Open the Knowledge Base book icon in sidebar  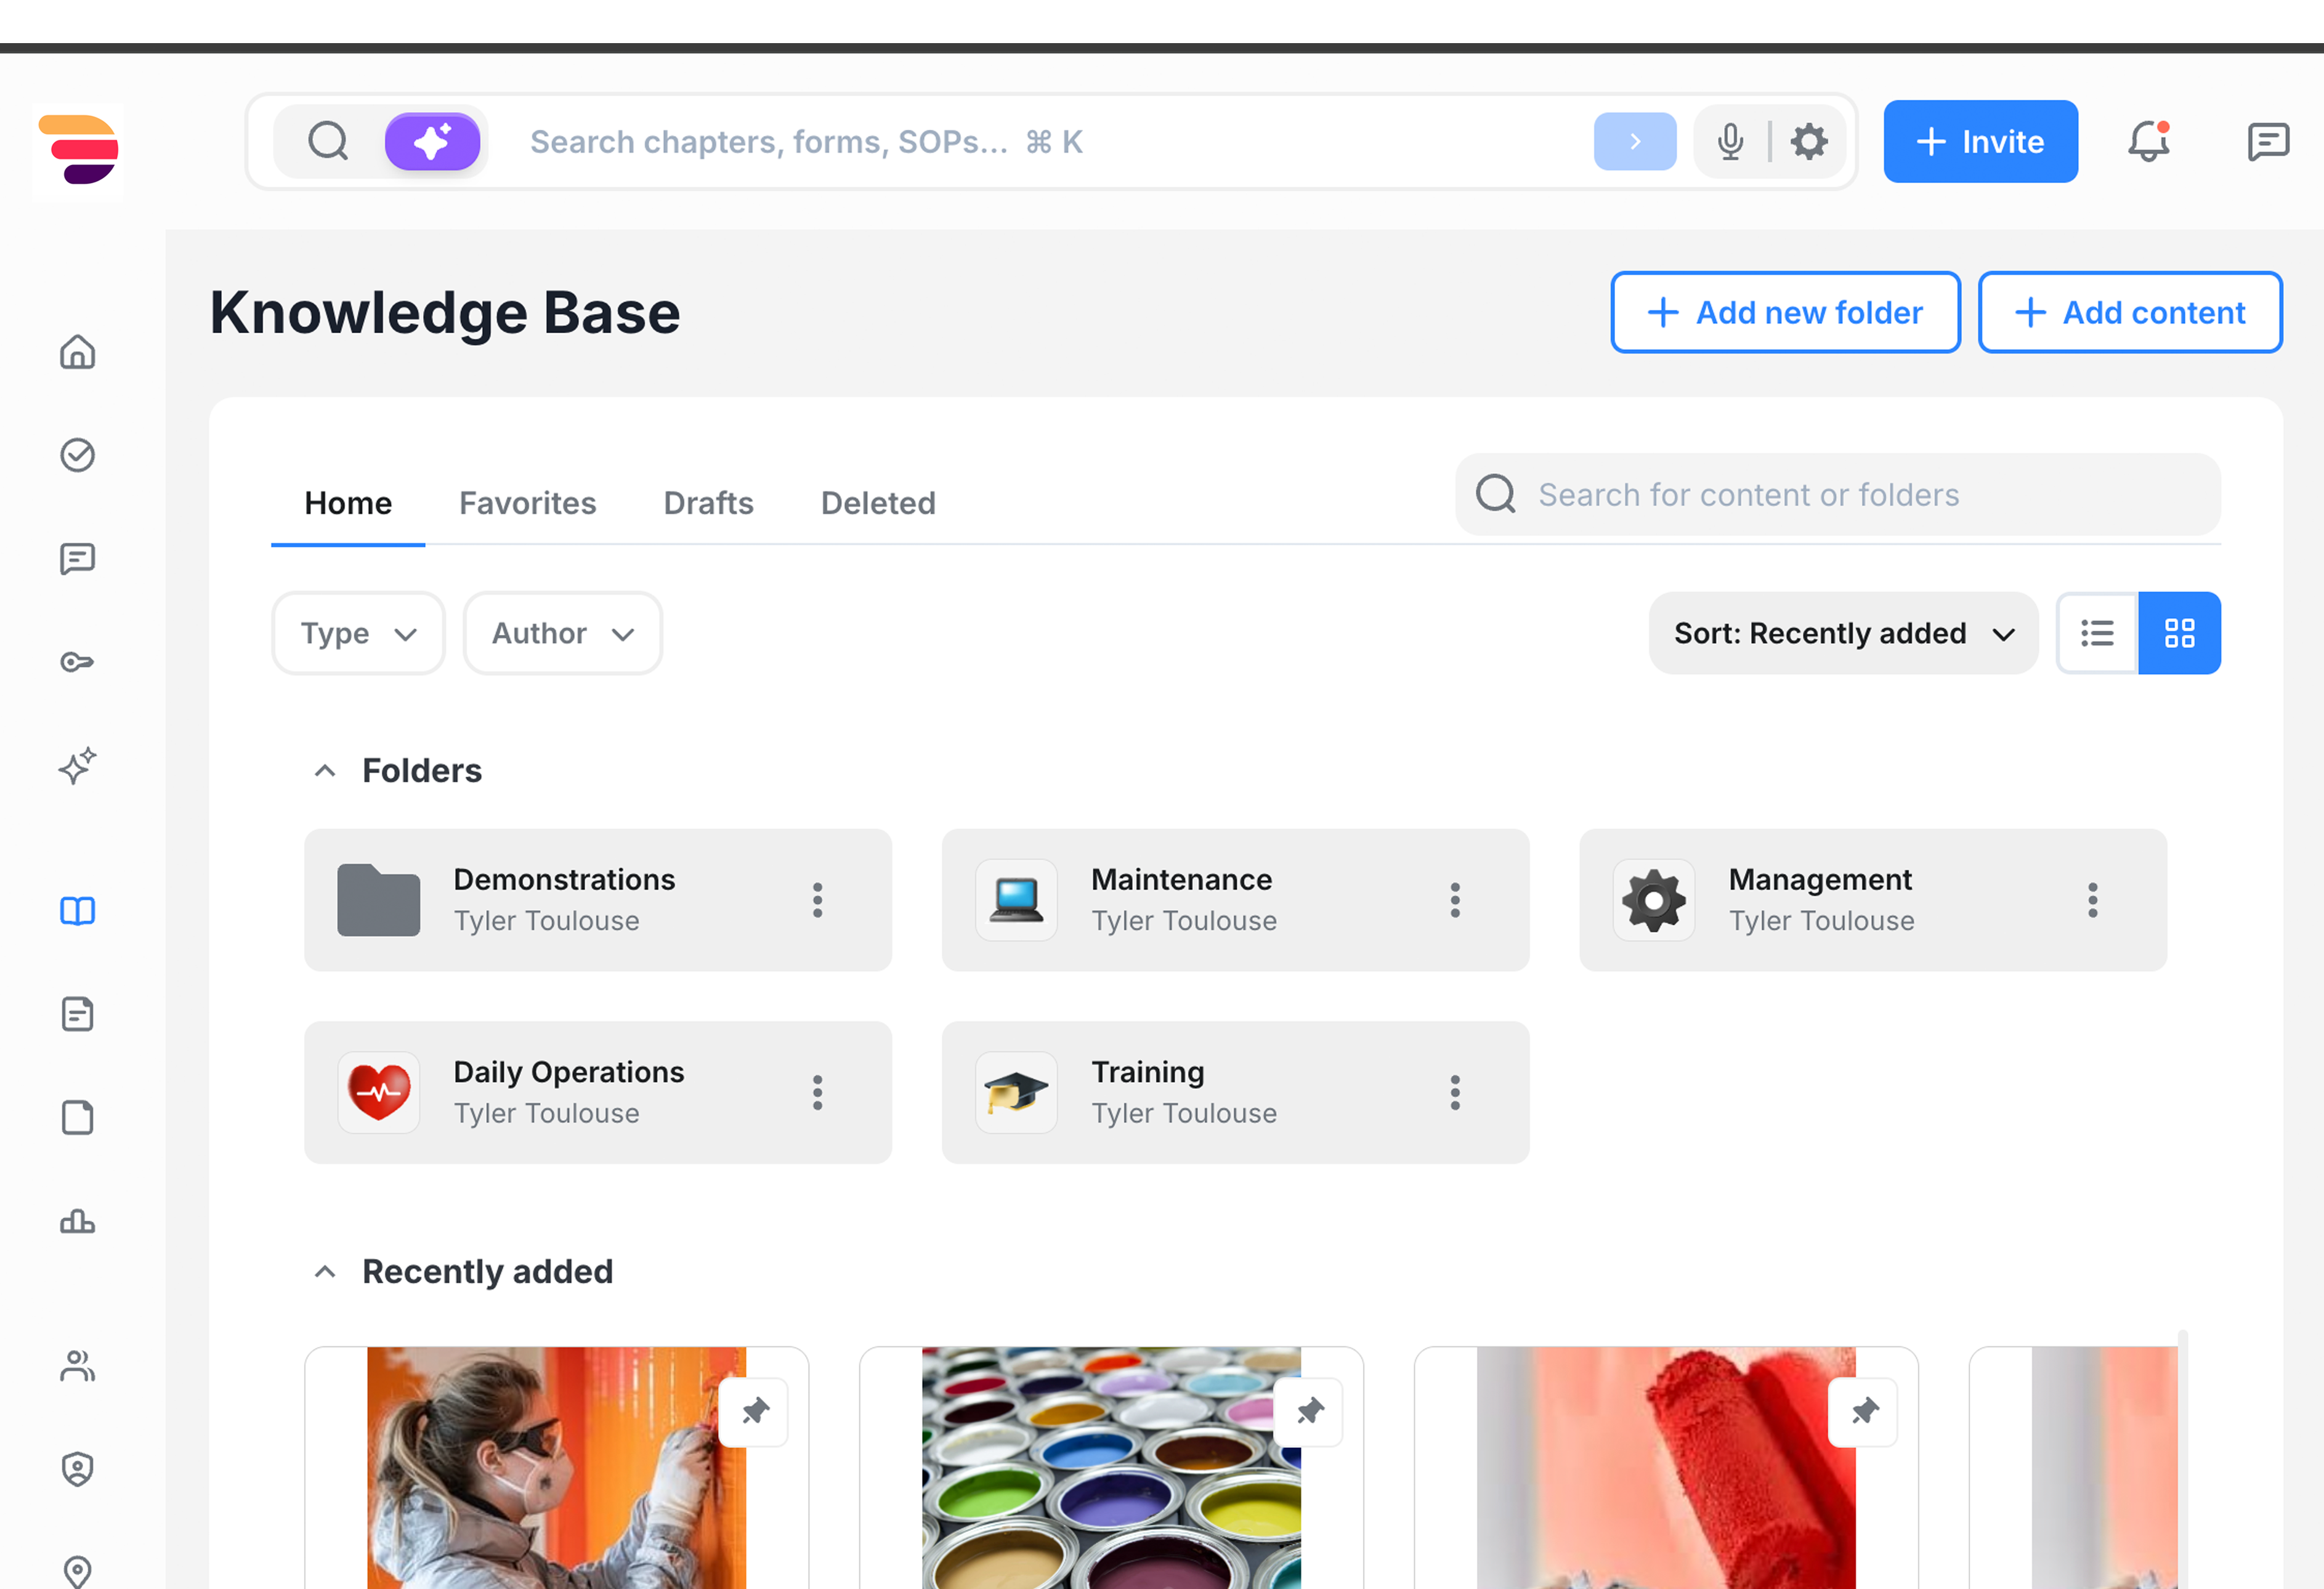click(x=77, y=911)
